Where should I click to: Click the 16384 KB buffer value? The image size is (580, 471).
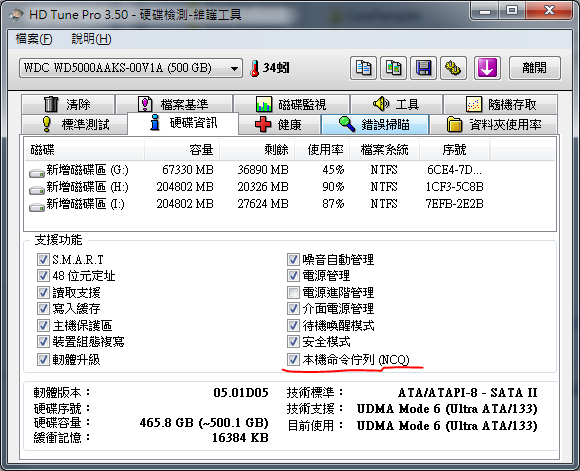pos(240,438)
